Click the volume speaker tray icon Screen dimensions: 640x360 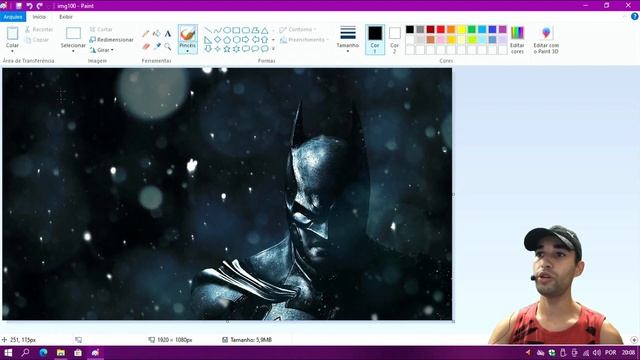tap(597, 353)
